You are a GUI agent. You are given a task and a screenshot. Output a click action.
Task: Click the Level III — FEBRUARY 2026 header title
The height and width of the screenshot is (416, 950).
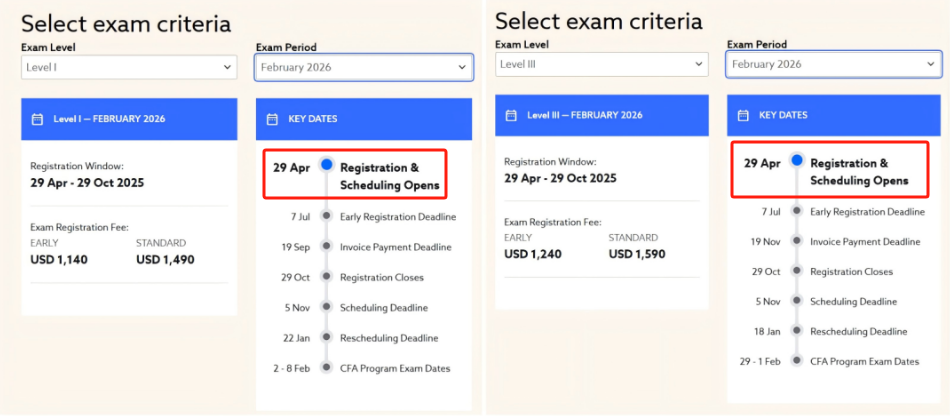click(x=585, y=115)
